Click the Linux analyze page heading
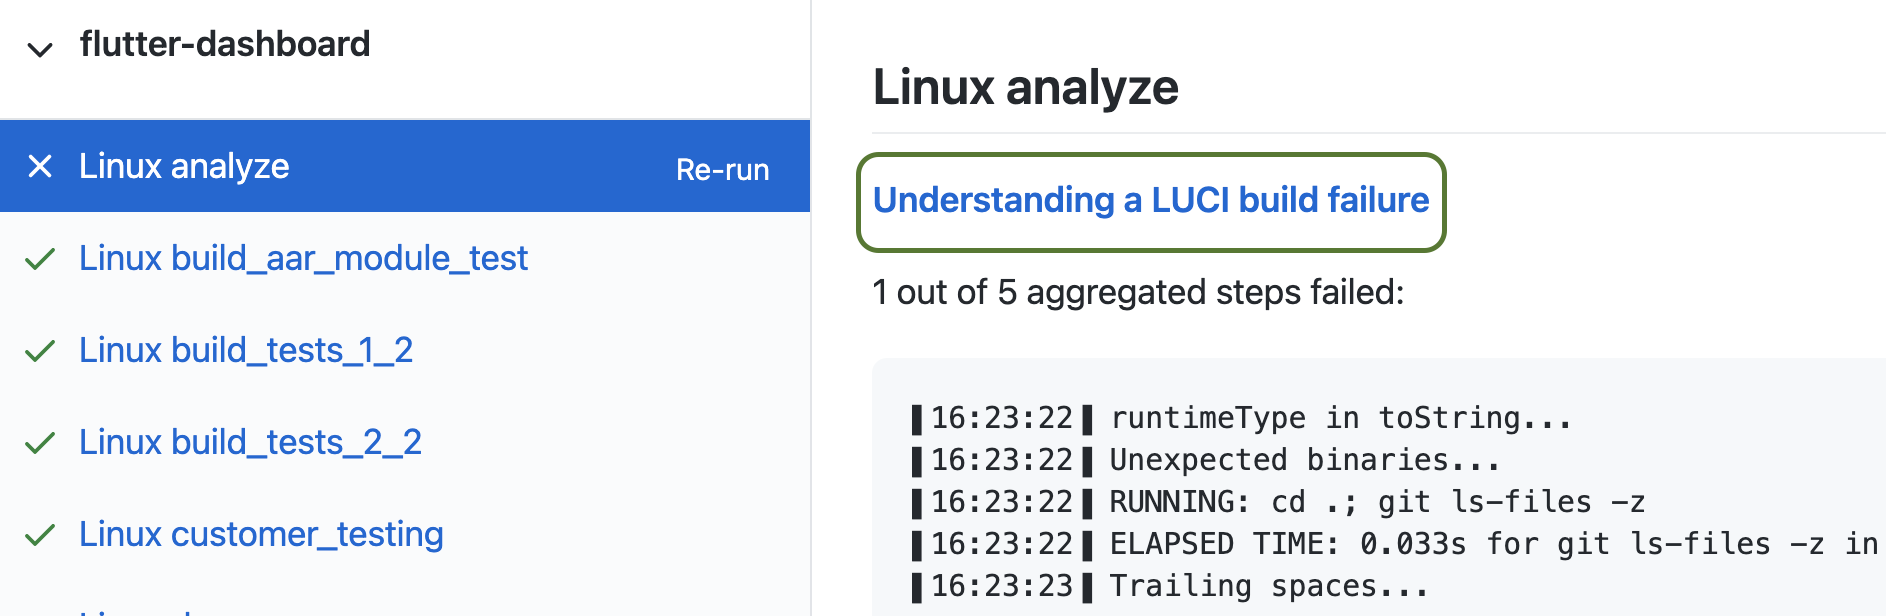The height and width of the screenshot is (616, 1886). click(x=1026, y=88)
